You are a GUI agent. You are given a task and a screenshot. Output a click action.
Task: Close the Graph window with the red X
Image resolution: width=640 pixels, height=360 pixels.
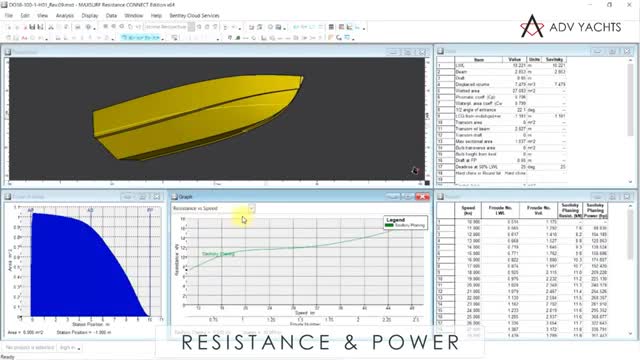click(422, 197)
